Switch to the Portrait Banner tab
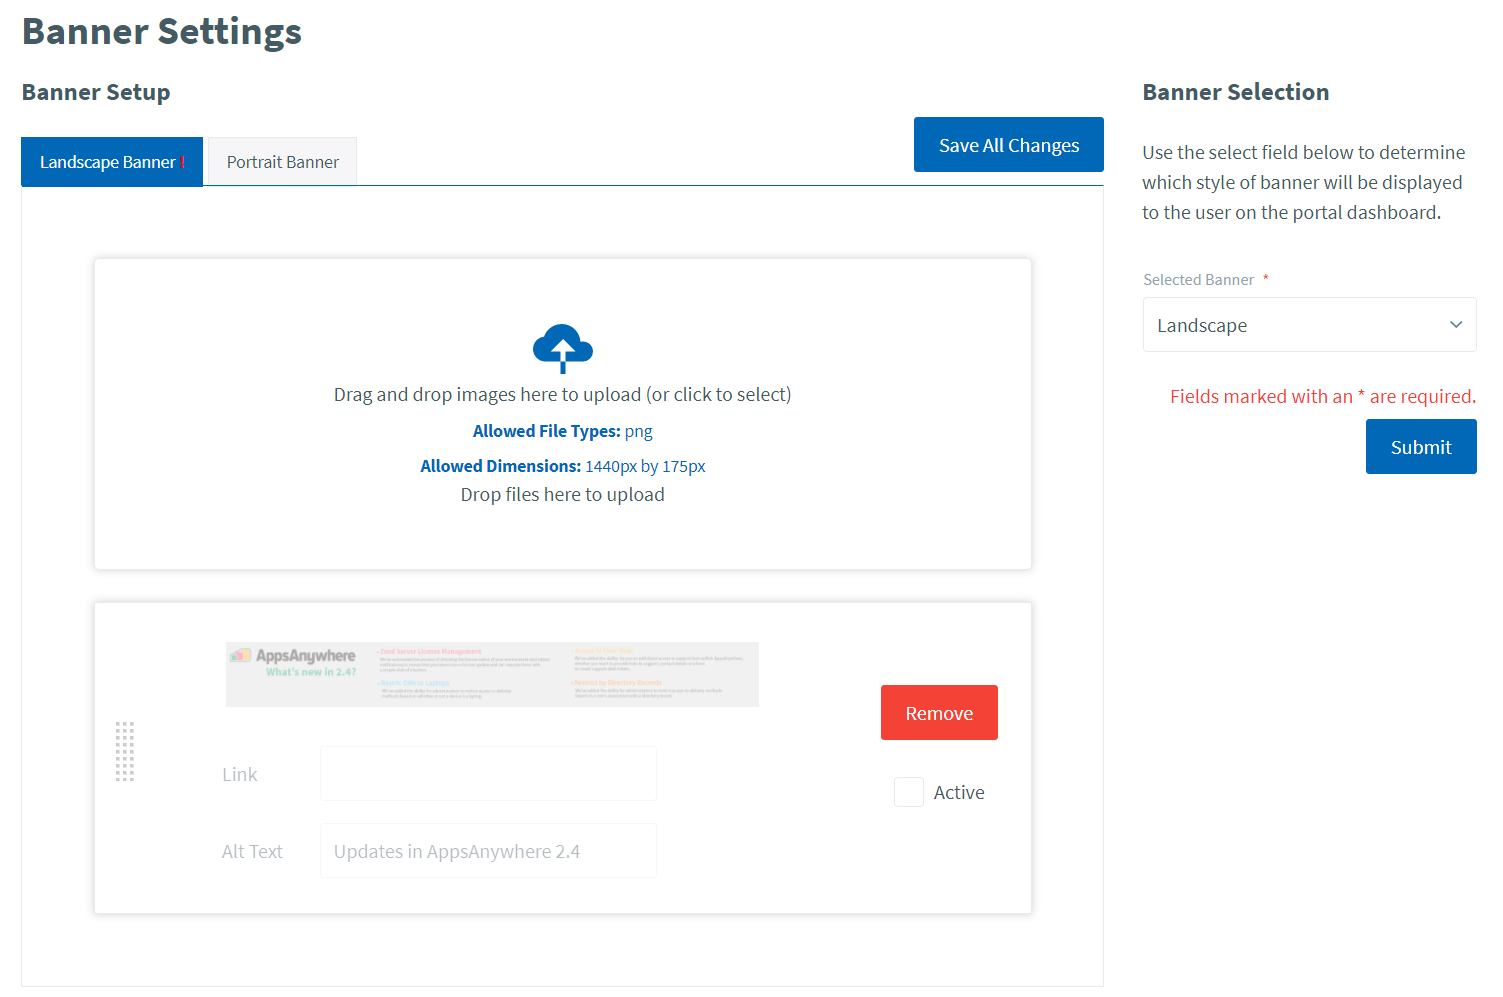The width and height of the screenshot is (1503, 997). pyautogui.click(x=282, y=162)
